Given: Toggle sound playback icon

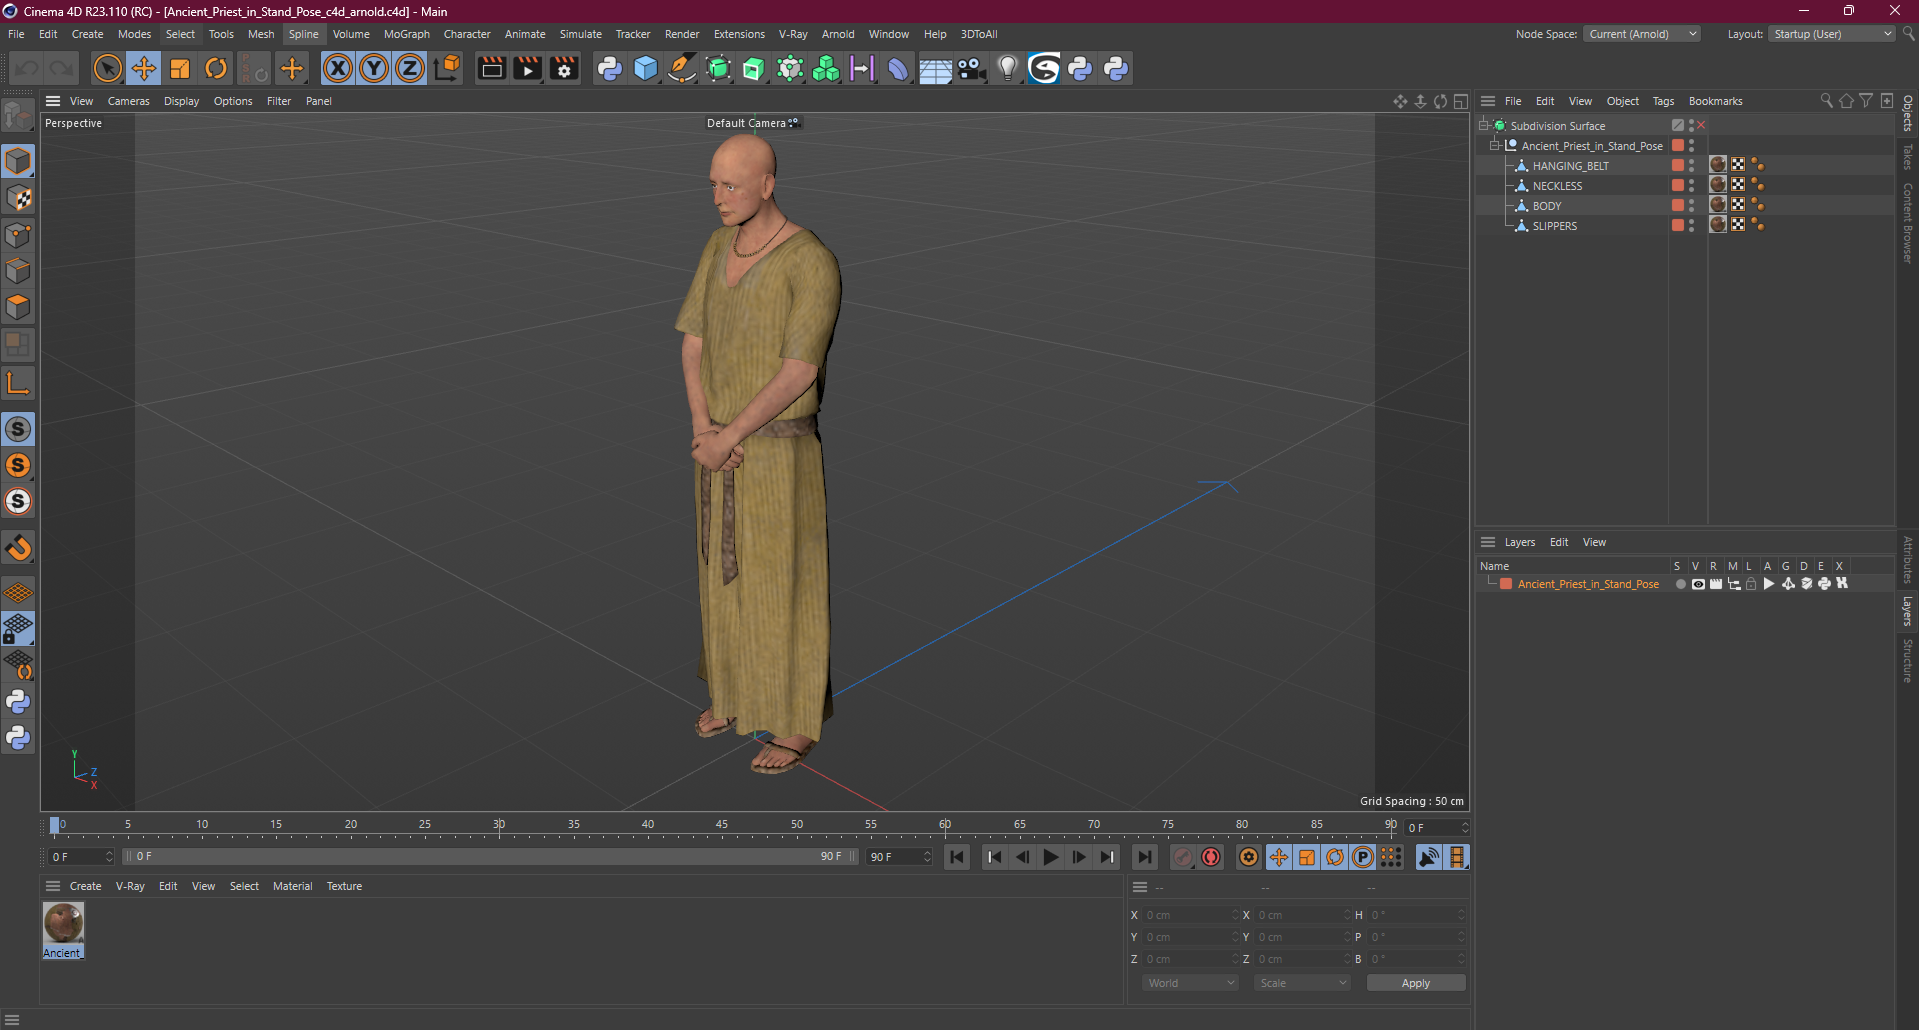Looking at the screenshot, I should 1429,857.
